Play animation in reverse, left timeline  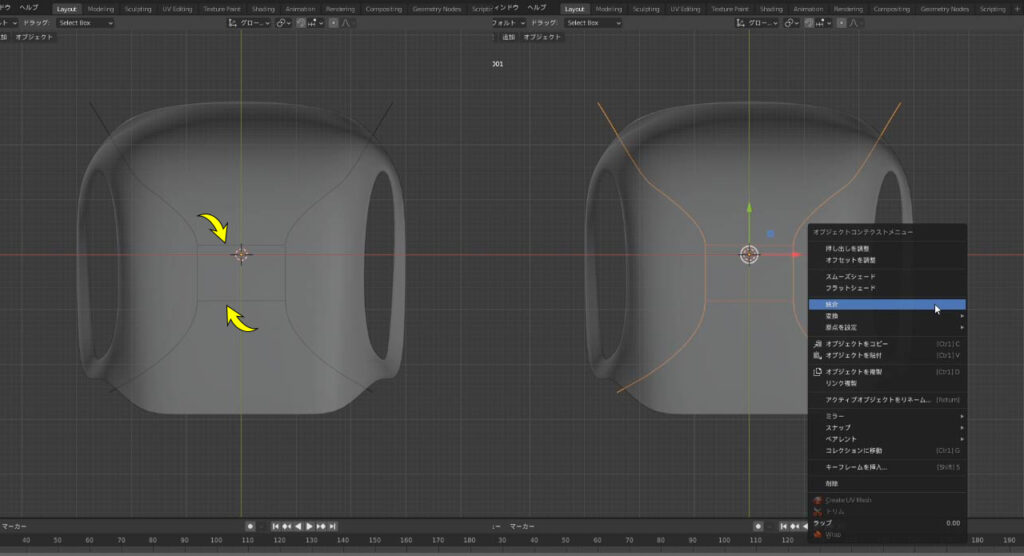click(x=298, y=527)
